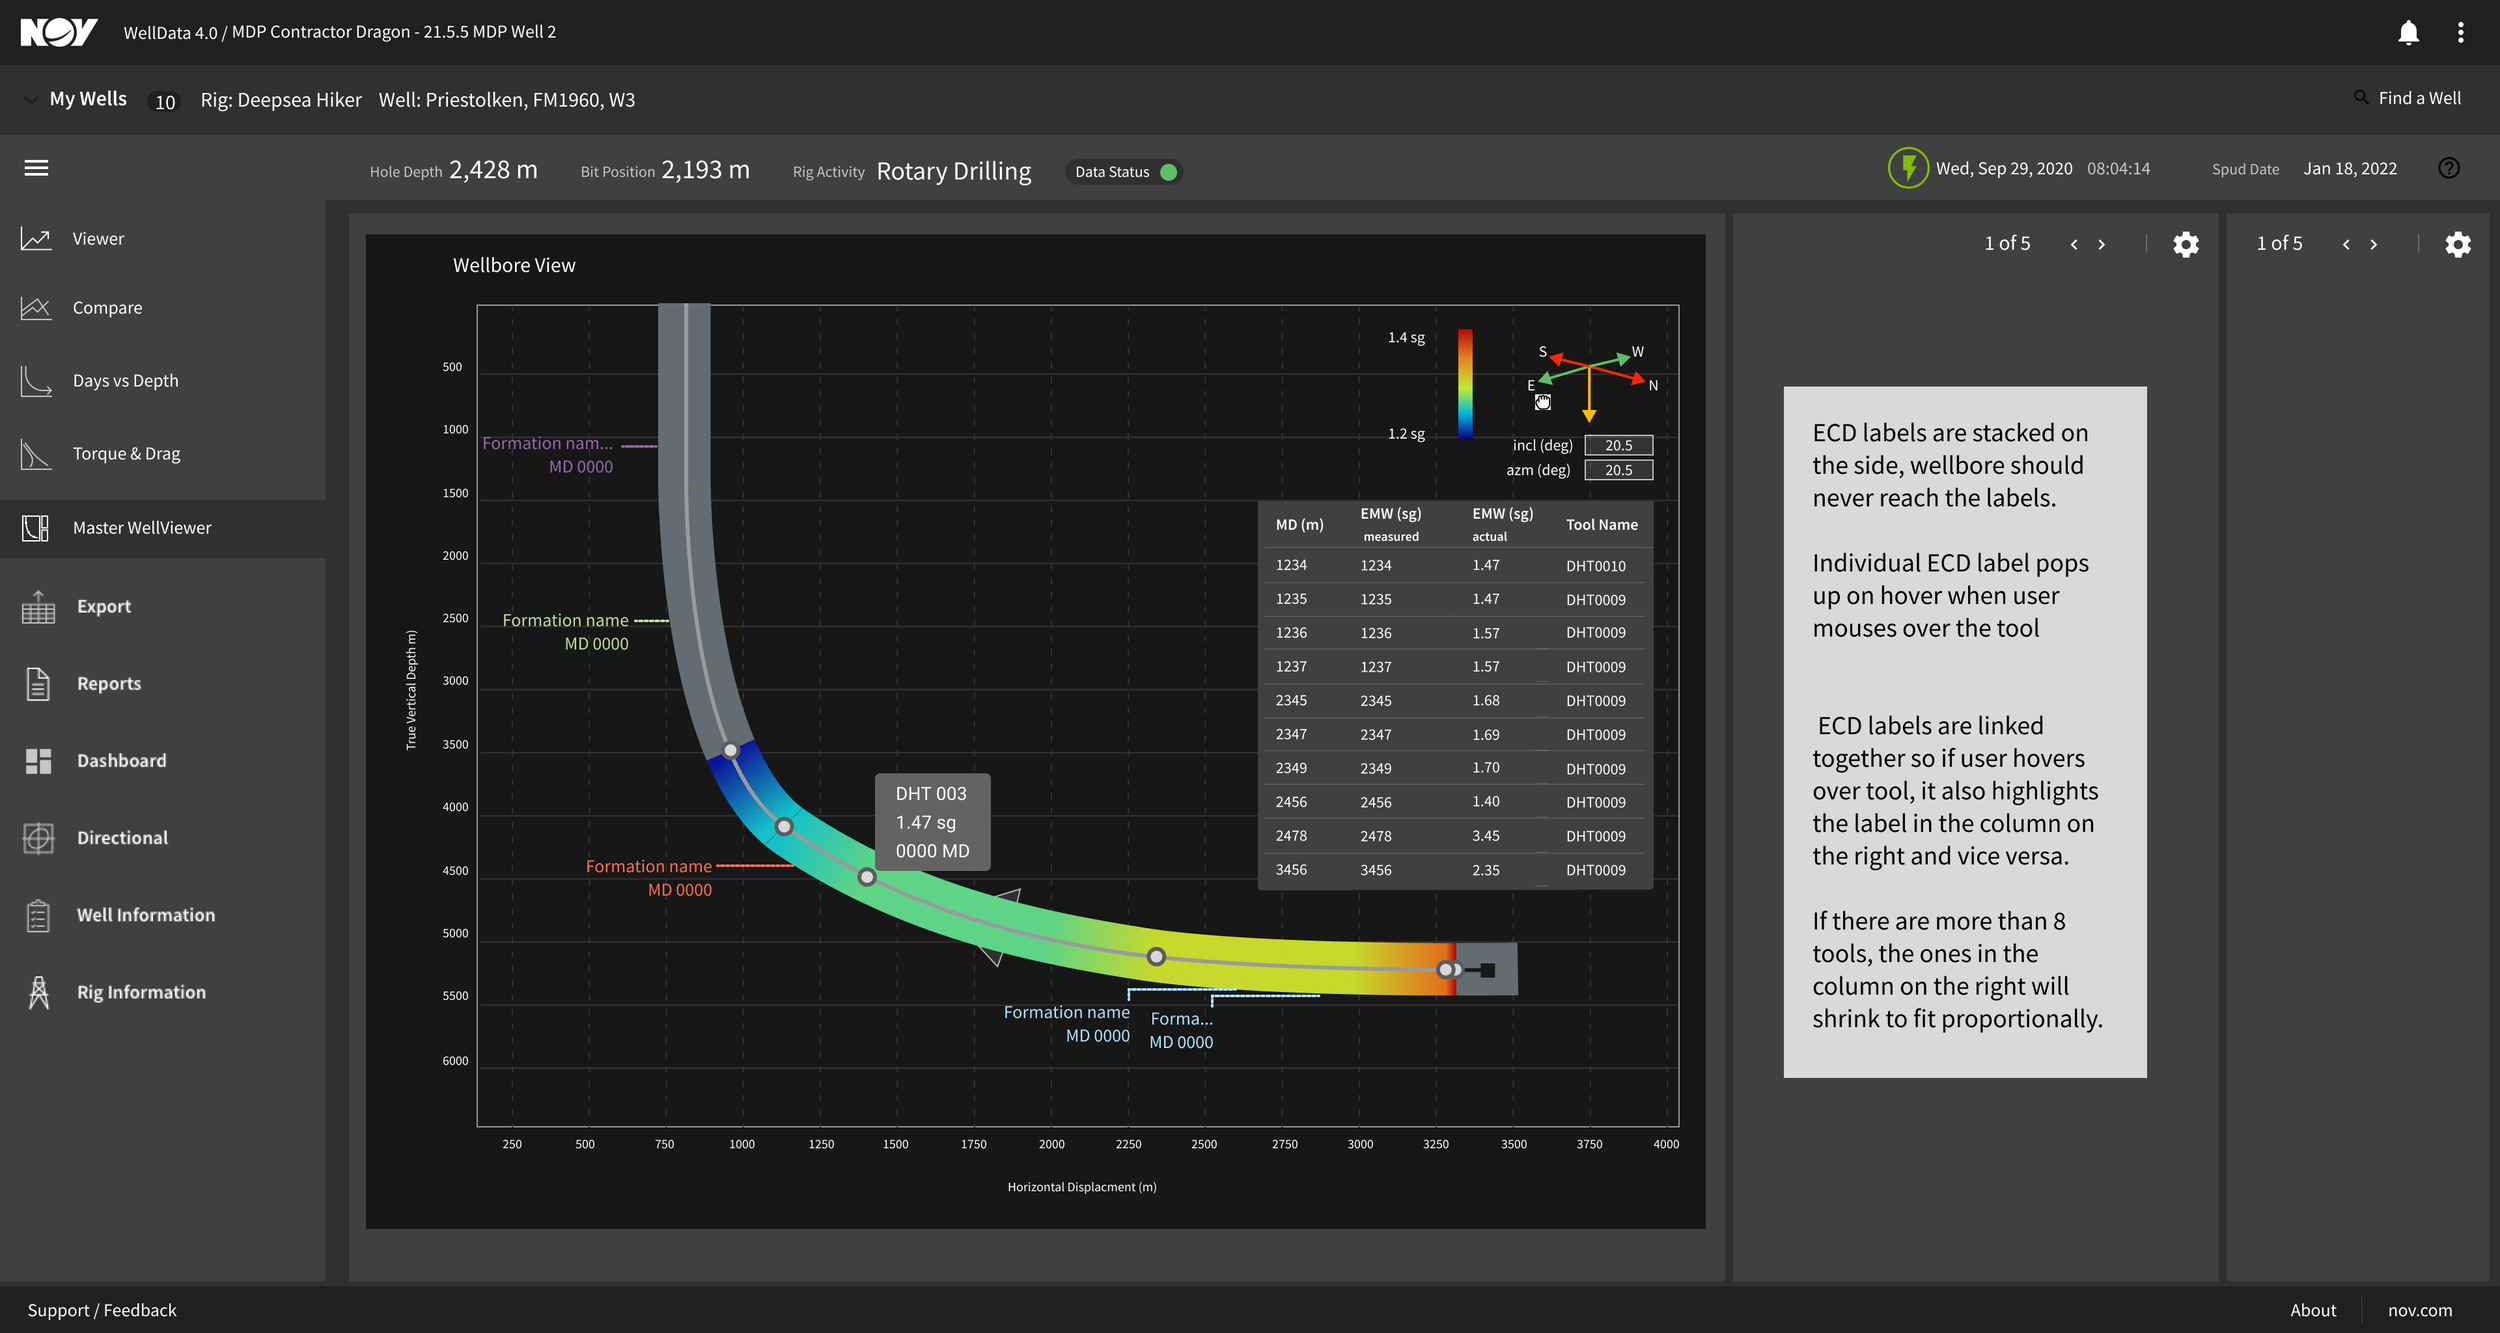Screen dimensions: 2500x1333
Task: Go to previous page in middle panel
Action: click(x=2074, y=244)
